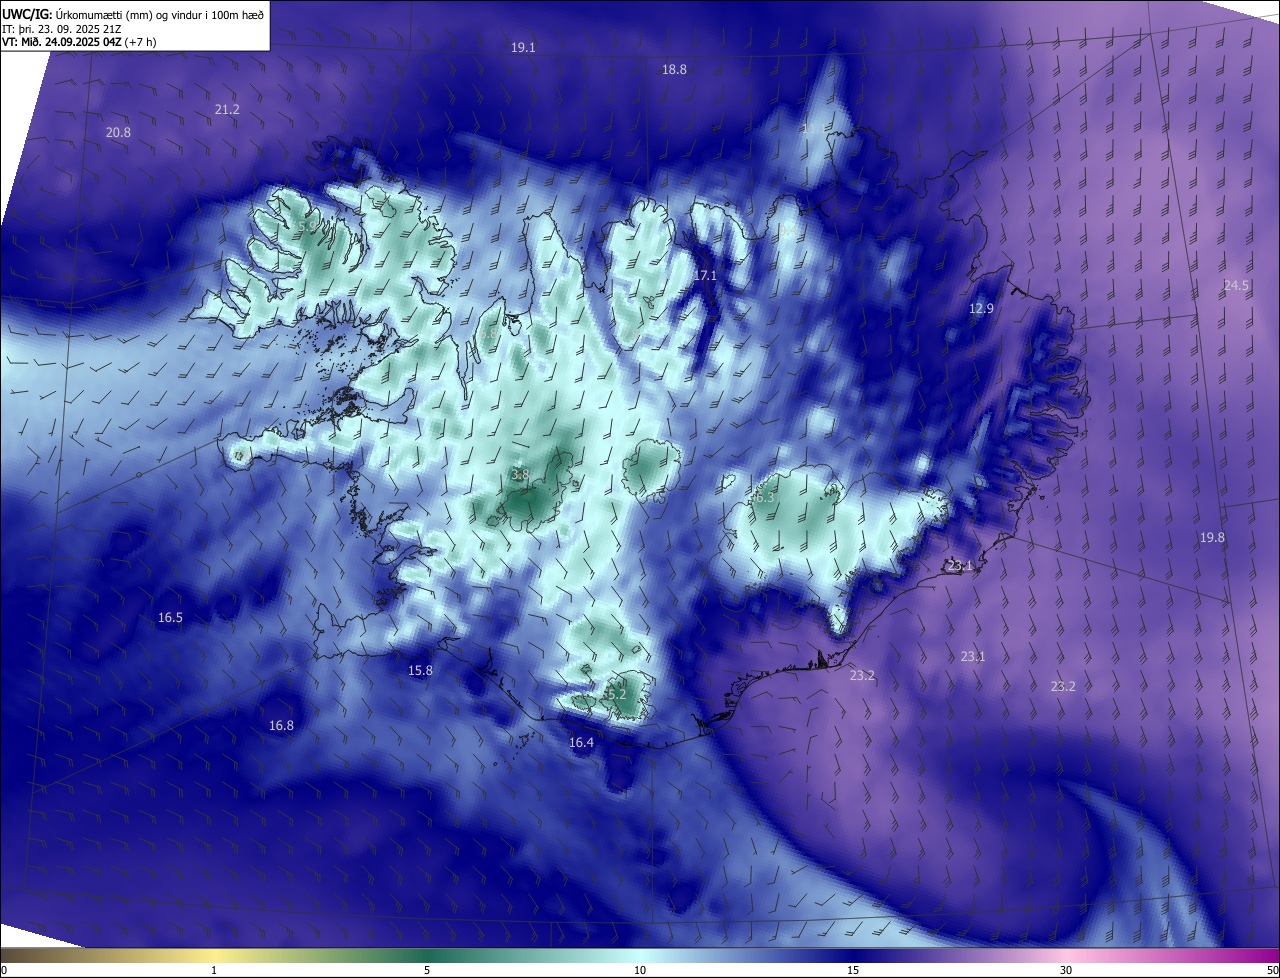The height and width of the screenshot is (978, 1280).
Task: Click the 24.5 value label
Action: point(1236,286)
